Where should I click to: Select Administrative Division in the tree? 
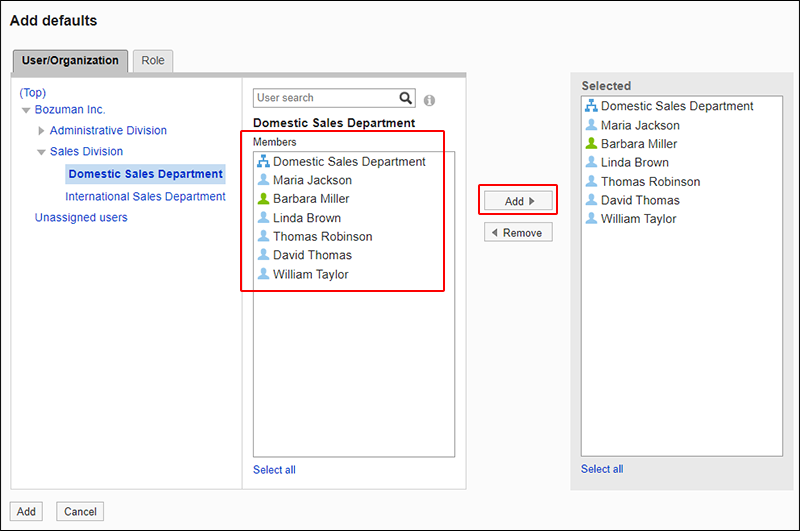pyautogui.click(x=108, y=131)
